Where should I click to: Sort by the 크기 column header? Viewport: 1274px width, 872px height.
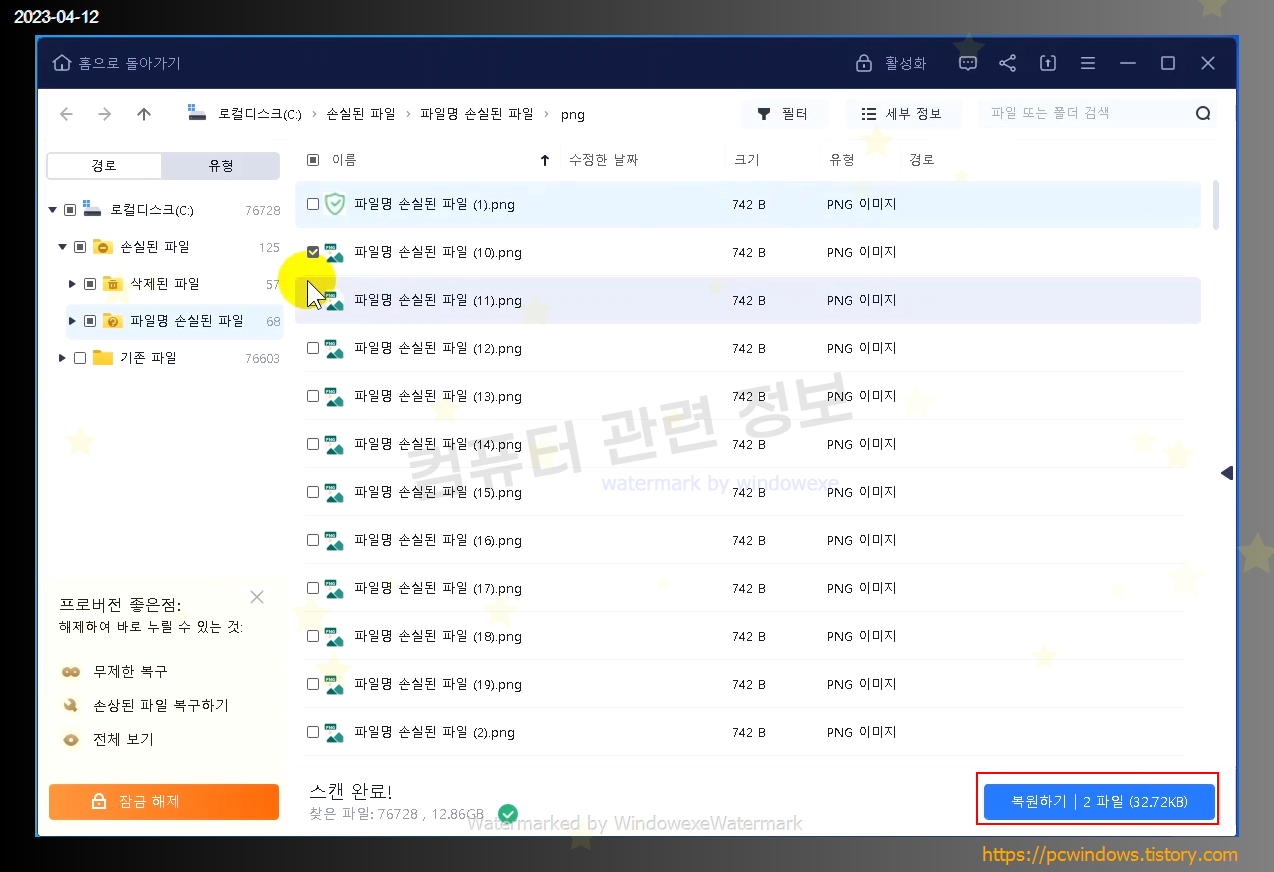pyautogui.click(x=746, y=160)
